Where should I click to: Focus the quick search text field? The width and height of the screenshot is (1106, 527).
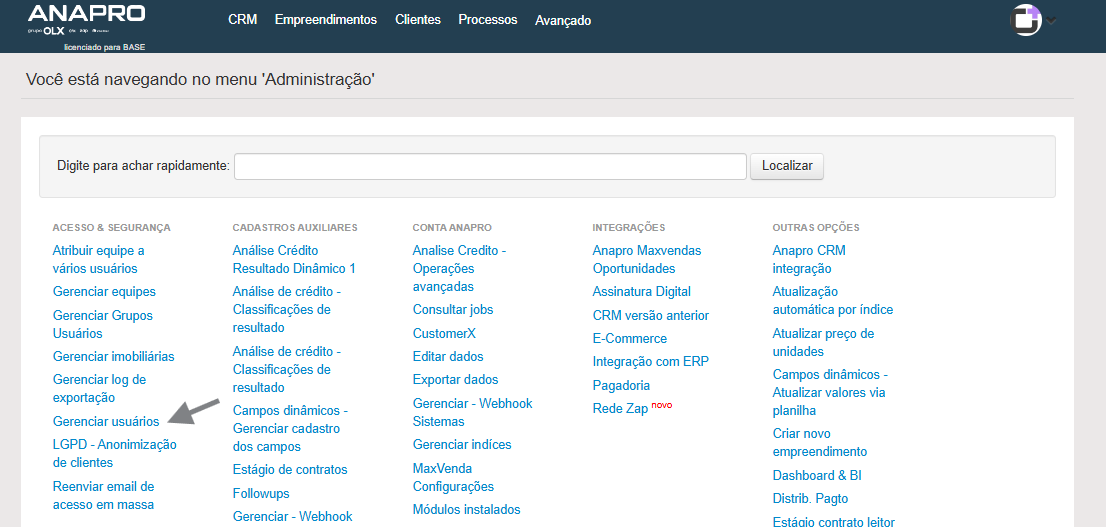(x=490, y=166)
